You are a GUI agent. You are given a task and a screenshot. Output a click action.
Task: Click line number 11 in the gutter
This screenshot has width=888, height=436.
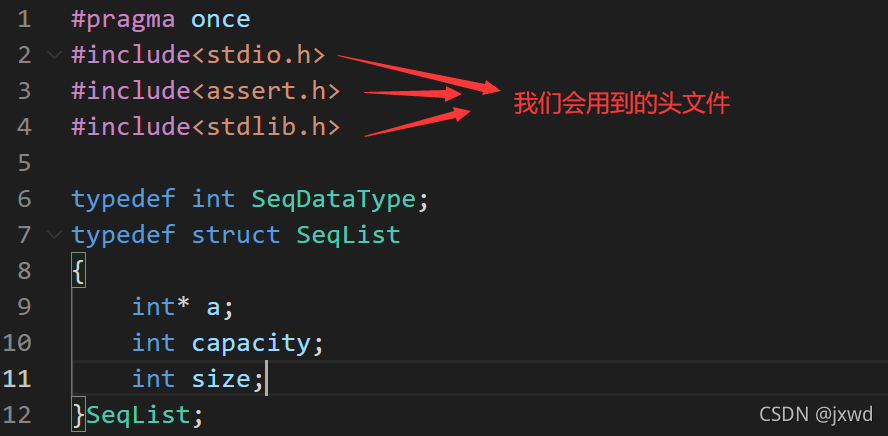point(17,379)
